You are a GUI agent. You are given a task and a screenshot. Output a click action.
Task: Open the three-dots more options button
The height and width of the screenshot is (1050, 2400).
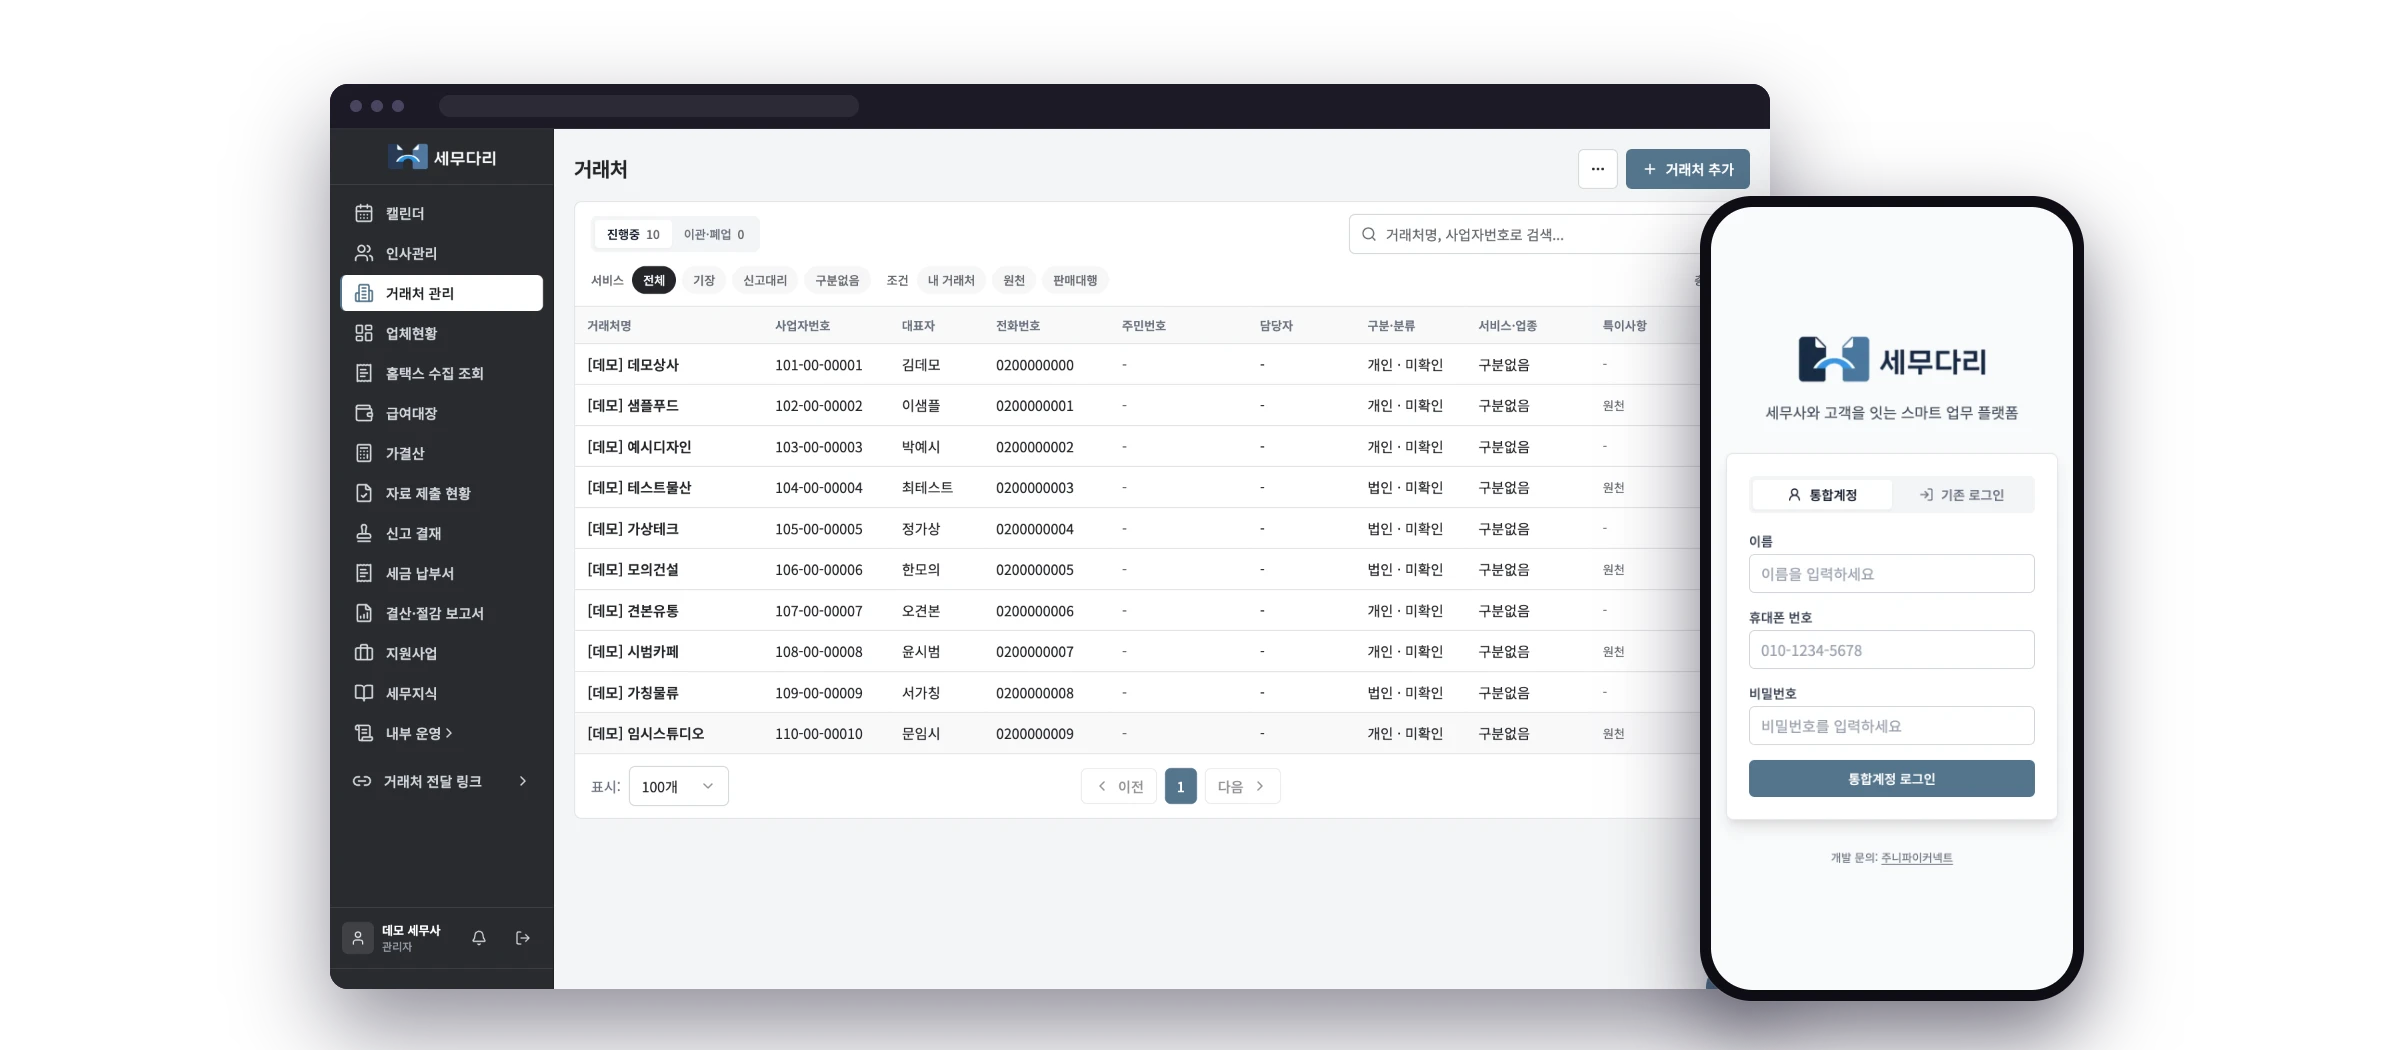[1597, 169]
